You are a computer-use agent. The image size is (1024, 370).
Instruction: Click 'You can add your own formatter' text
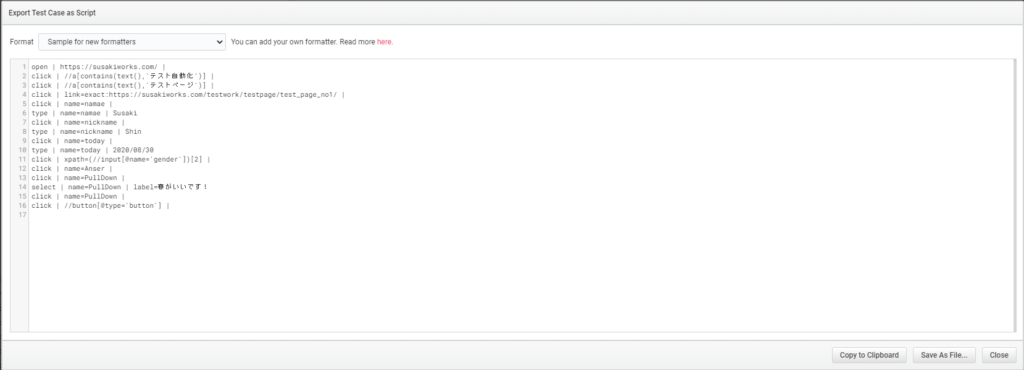click(x=283, y=42)
